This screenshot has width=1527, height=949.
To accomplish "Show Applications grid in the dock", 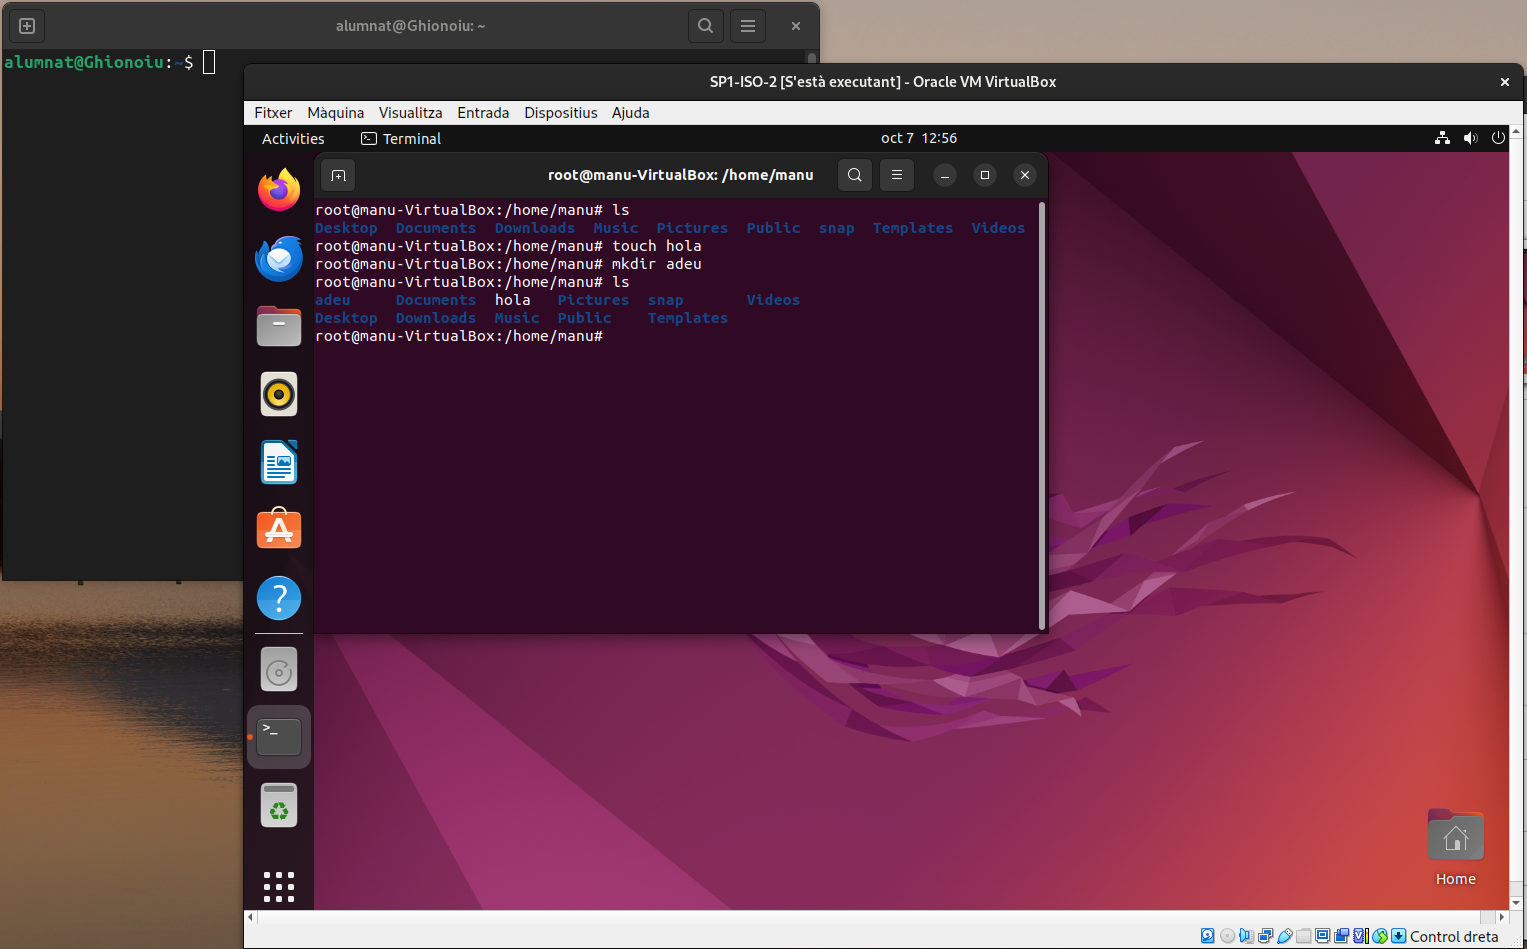I will [x=279, y=886].
